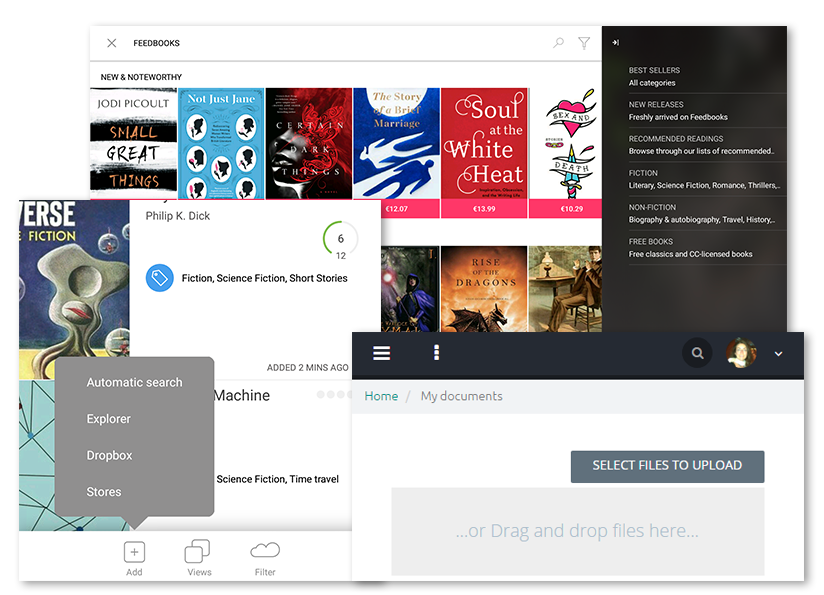The height and width of the screenshot is (595, 824).
Task: Choose Automatic search from Add menu
Action: (135, 382)
